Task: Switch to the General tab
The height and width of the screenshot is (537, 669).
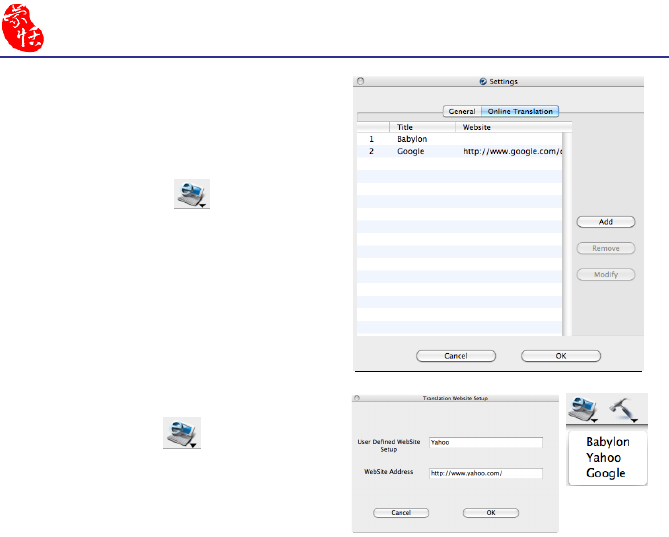Action: 462,111
